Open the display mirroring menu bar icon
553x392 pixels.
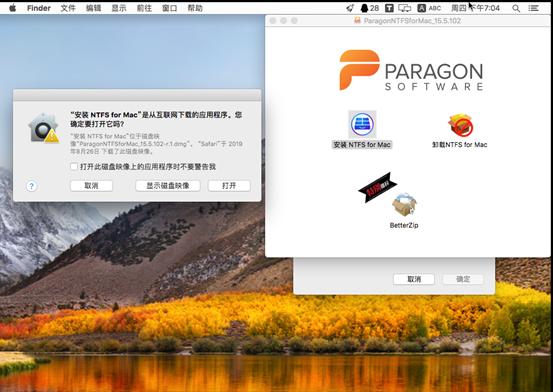pos(405,8)
